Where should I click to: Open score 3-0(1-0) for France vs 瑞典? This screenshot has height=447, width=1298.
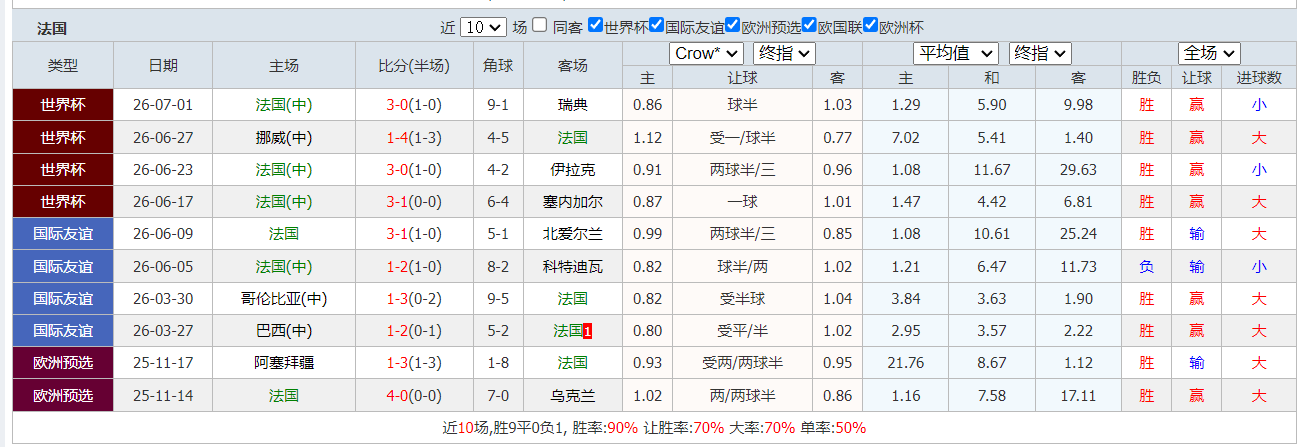click(x=413, y=105)
